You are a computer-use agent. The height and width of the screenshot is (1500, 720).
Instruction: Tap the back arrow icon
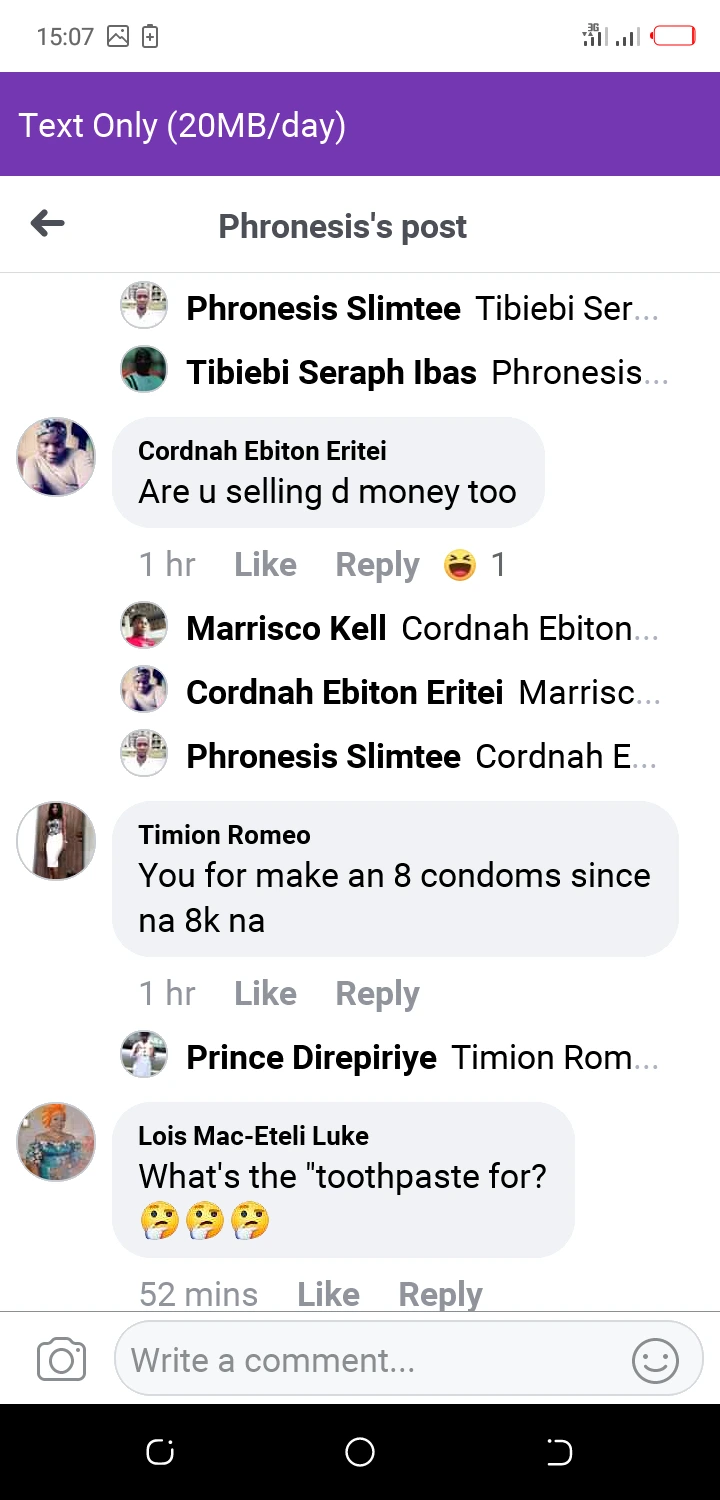click(x=48, y=224)
